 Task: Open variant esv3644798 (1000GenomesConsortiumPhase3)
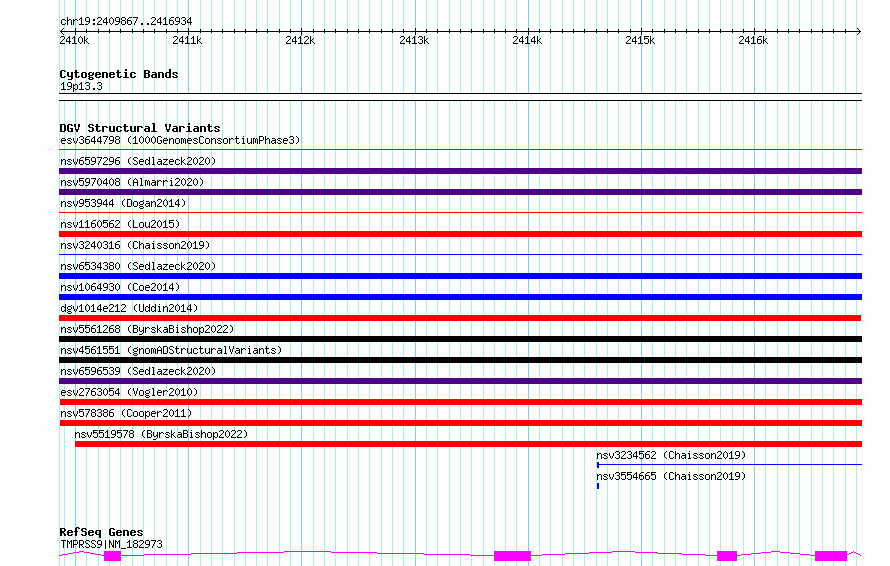[180, 140]
